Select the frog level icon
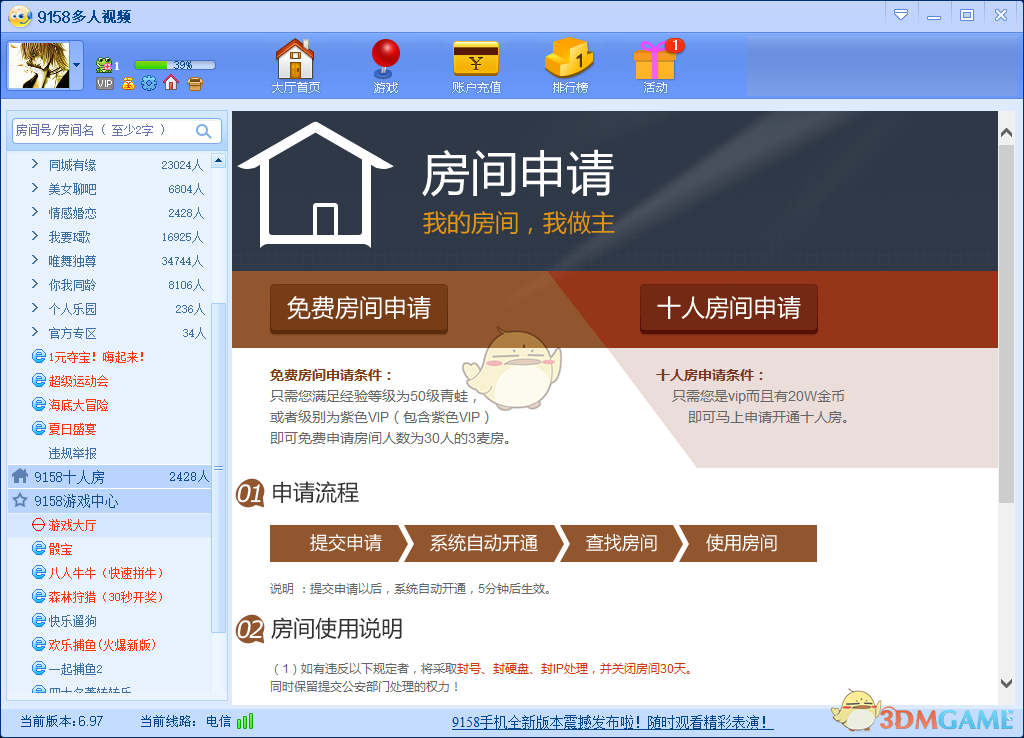Image resolution: width=1024 pixels, height=738 pixels. click(103, 63)
